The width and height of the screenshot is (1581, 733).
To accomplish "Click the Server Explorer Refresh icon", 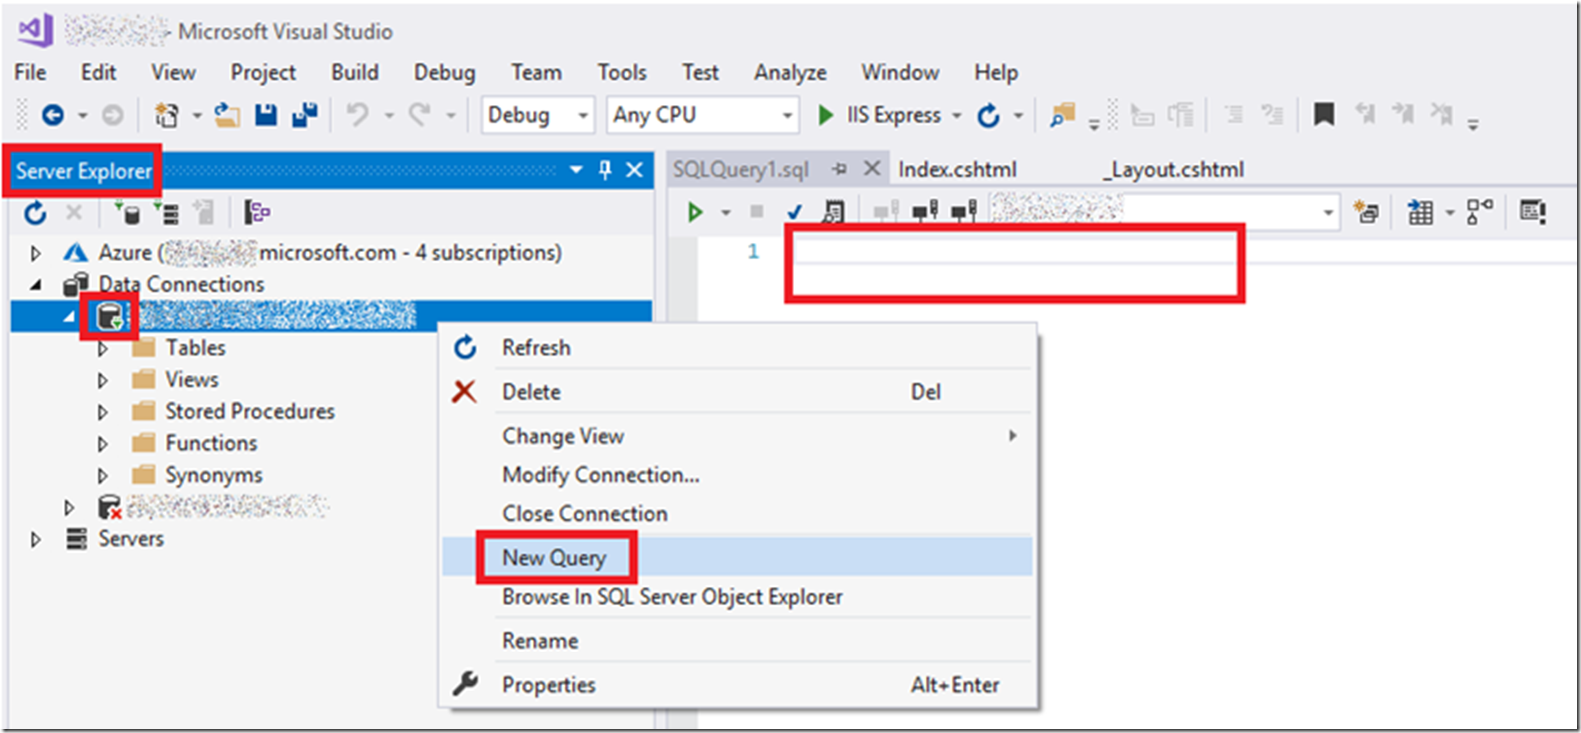I will [x=35, y=212].
